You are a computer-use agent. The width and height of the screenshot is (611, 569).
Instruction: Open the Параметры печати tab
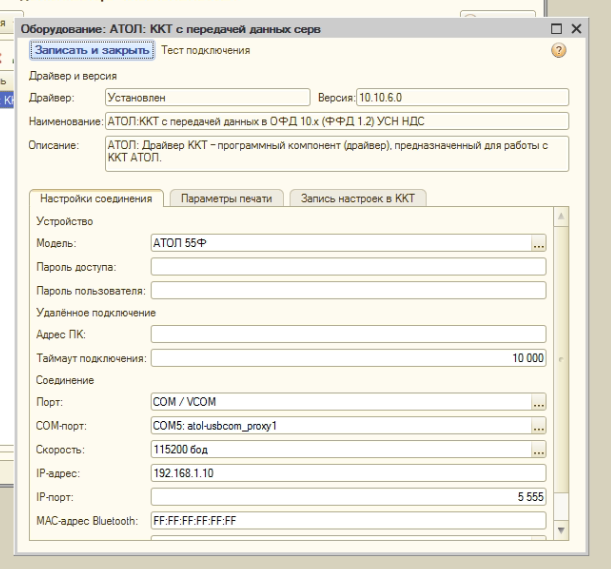pos(226,198)
